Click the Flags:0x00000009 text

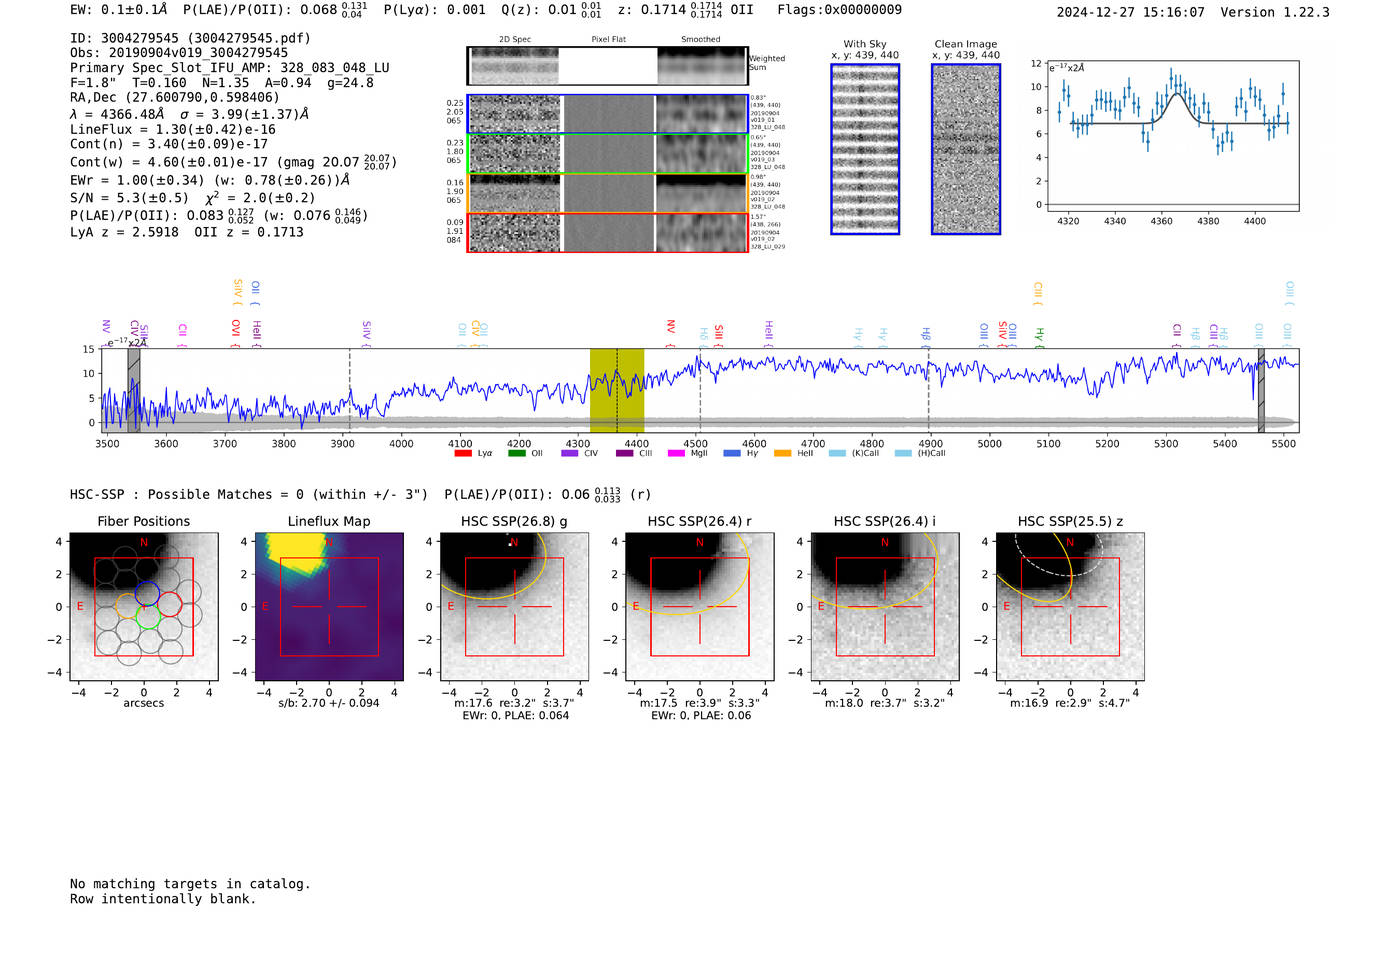click(840, 10)
